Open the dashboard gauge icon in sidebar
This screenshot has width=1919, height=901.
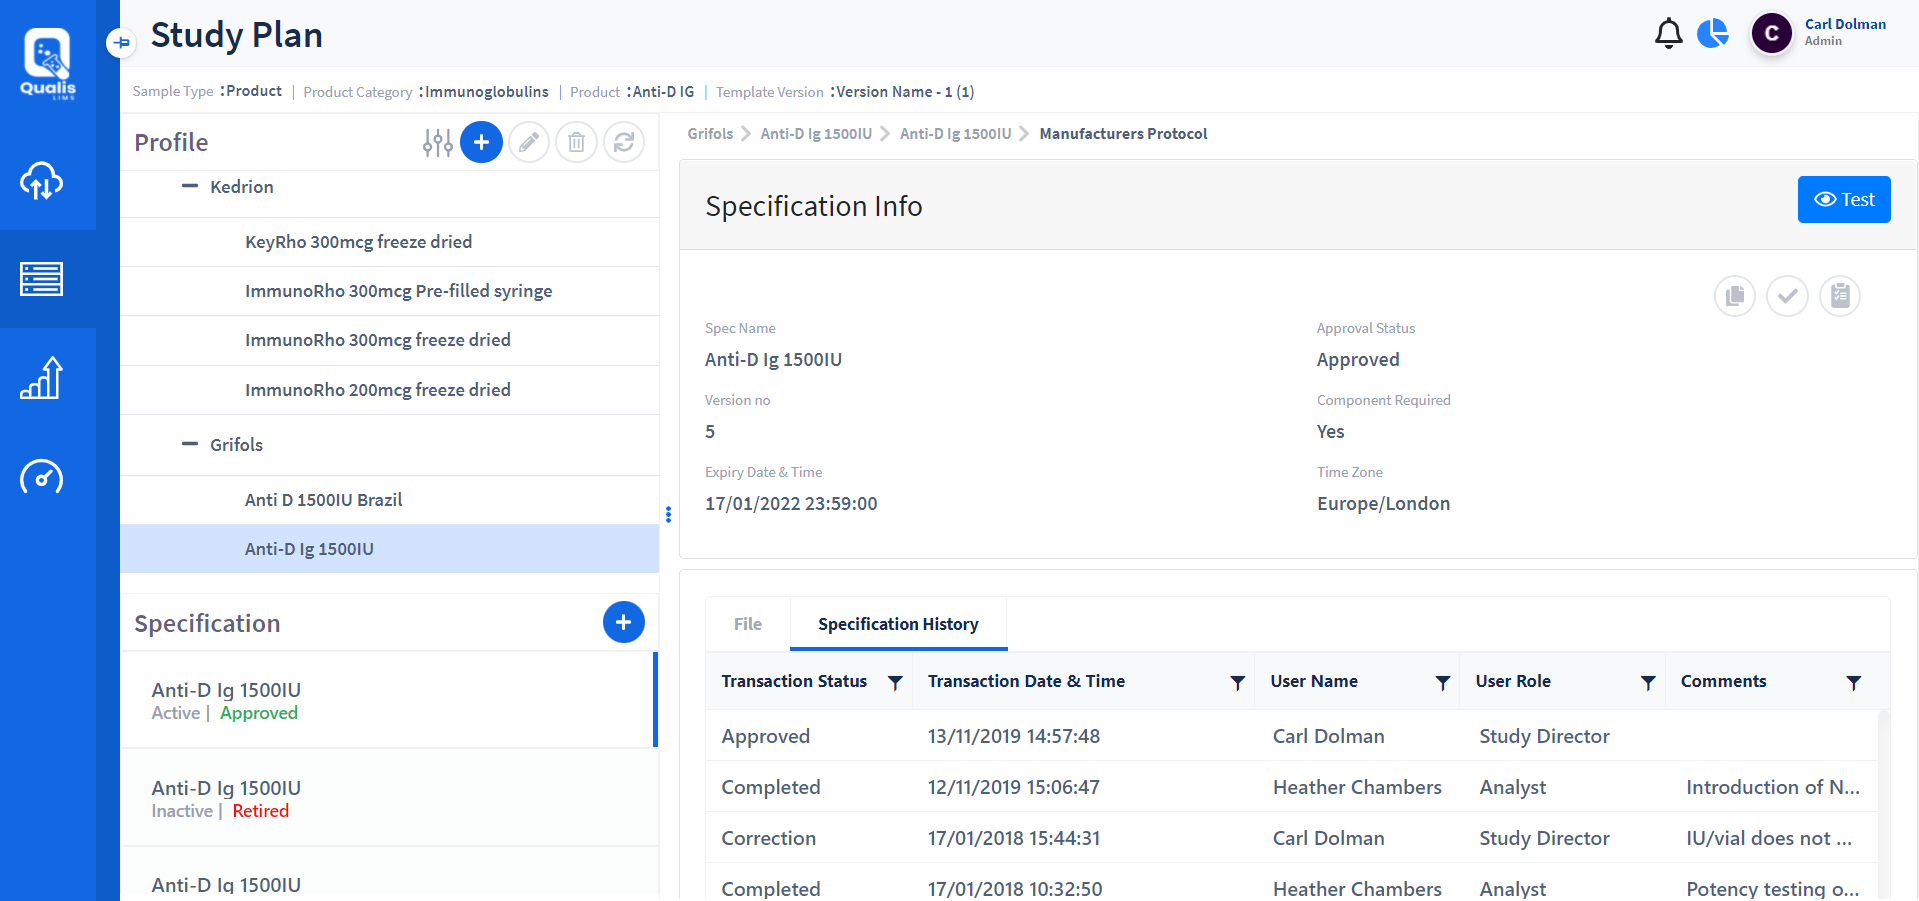[x=40, y=477]
